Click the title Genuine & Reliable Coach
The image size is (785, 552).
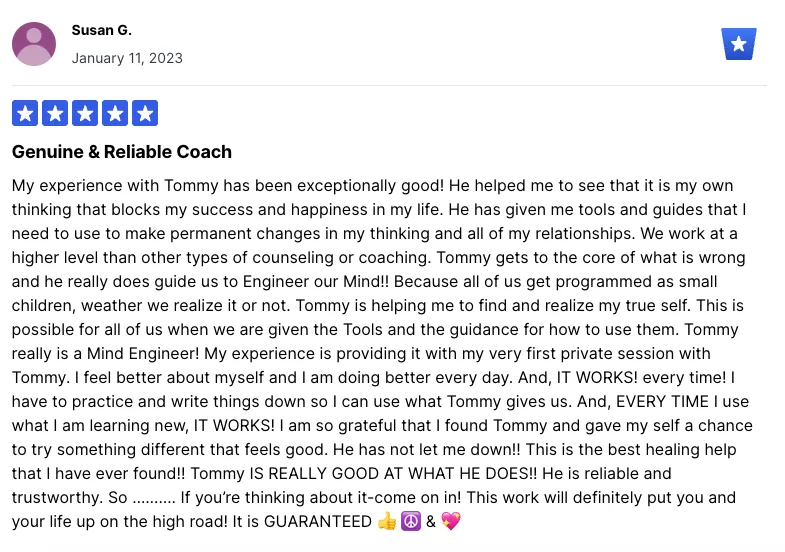tap(122, 152)
